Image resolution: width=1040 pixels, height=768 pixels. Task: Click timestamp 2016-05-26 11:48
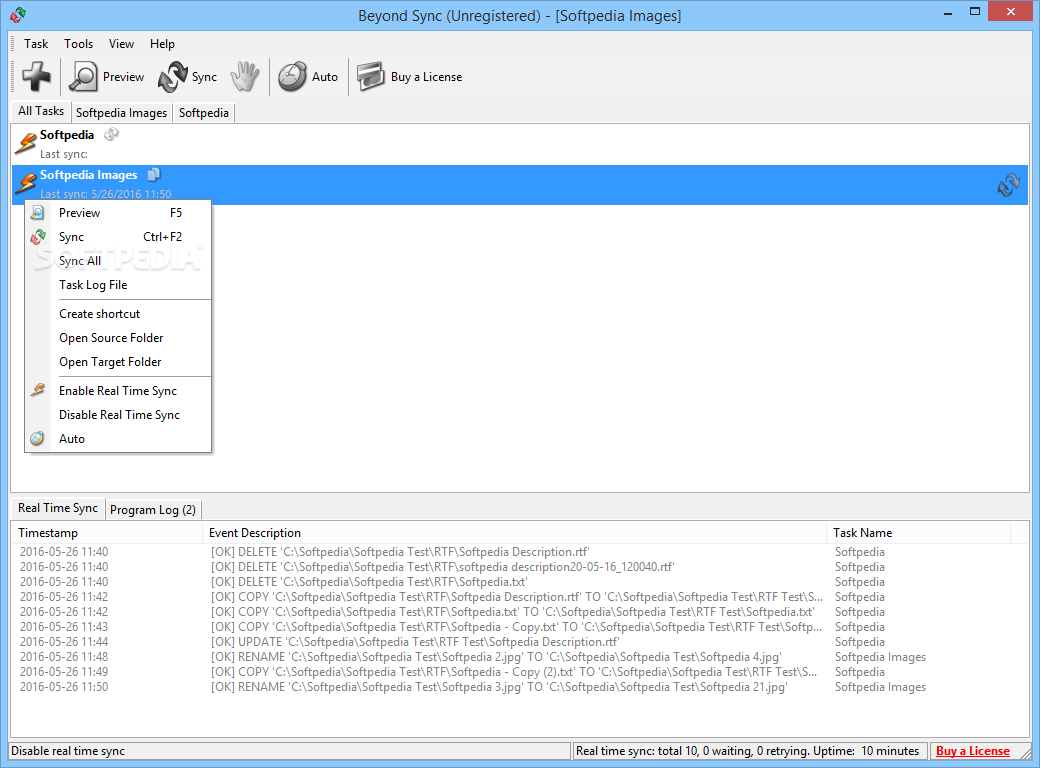[x=64, y=657]
